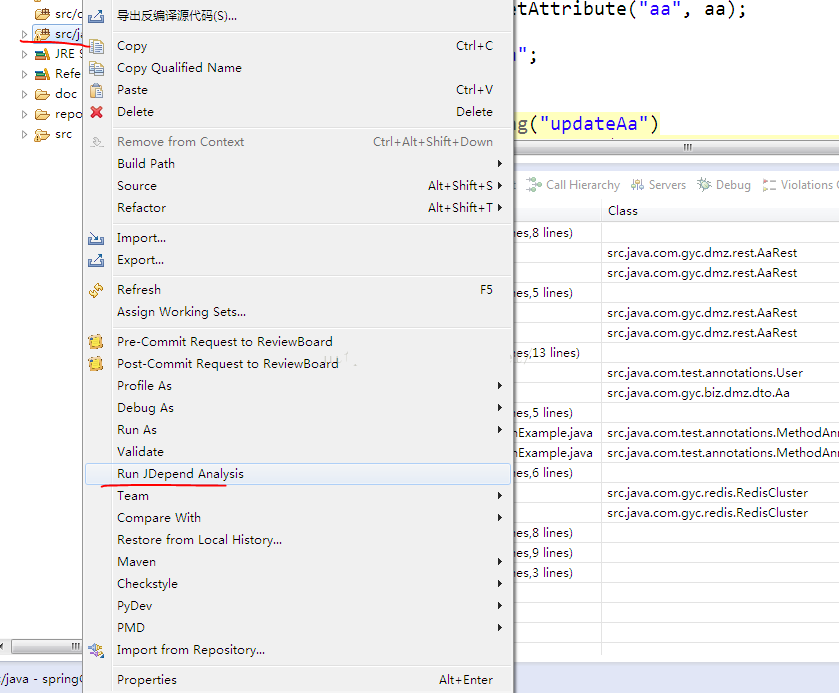Select Refresh menu entry
The height and width of the screenshot is (693, 839).
pos(298,290)
